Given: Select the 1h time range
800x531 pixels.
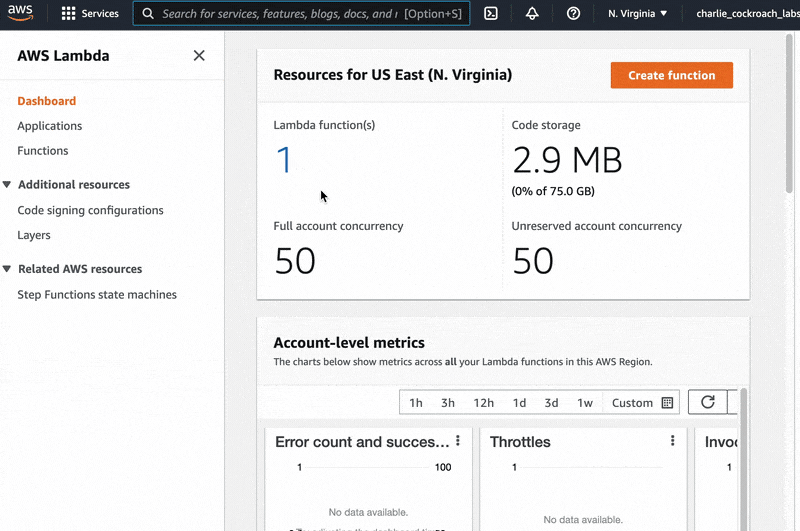Looking at the screenshot, I should coord(416,403).
